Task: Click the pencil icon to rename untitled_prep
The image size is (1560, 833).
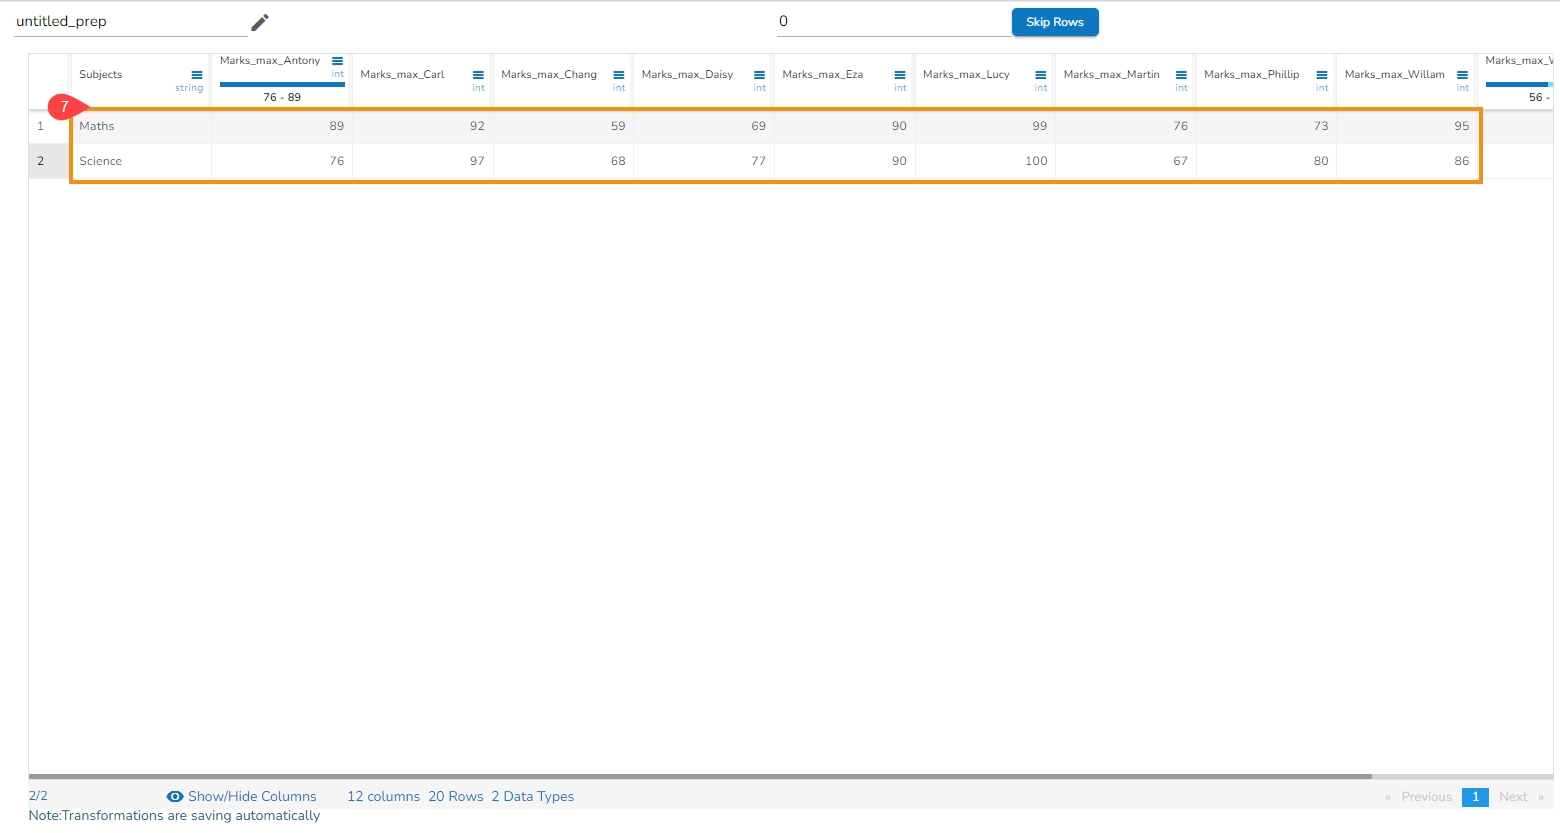Action: click(260, 22)
